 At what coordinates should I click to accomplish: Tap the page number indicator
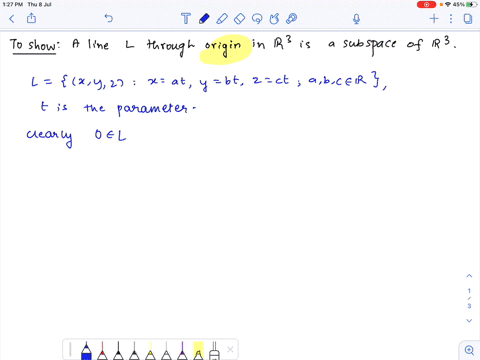coord(469,298)
